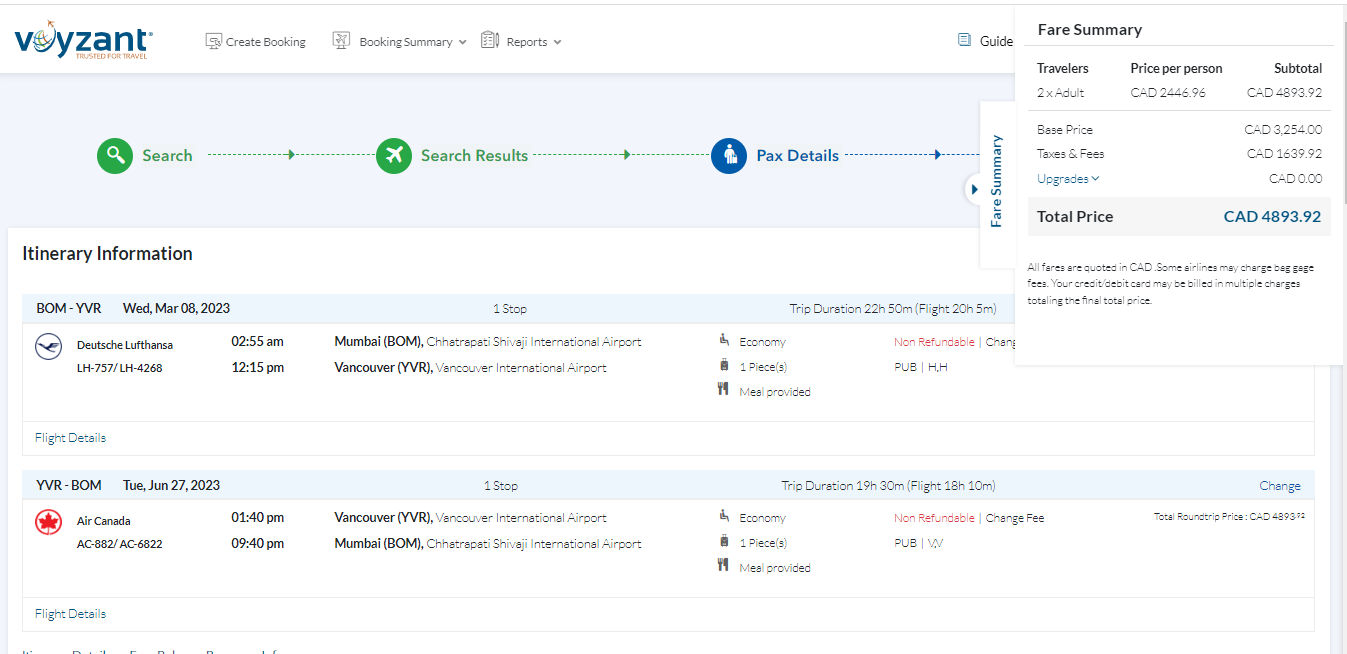Open the Guide from the top bar

[x=985, y=41]
